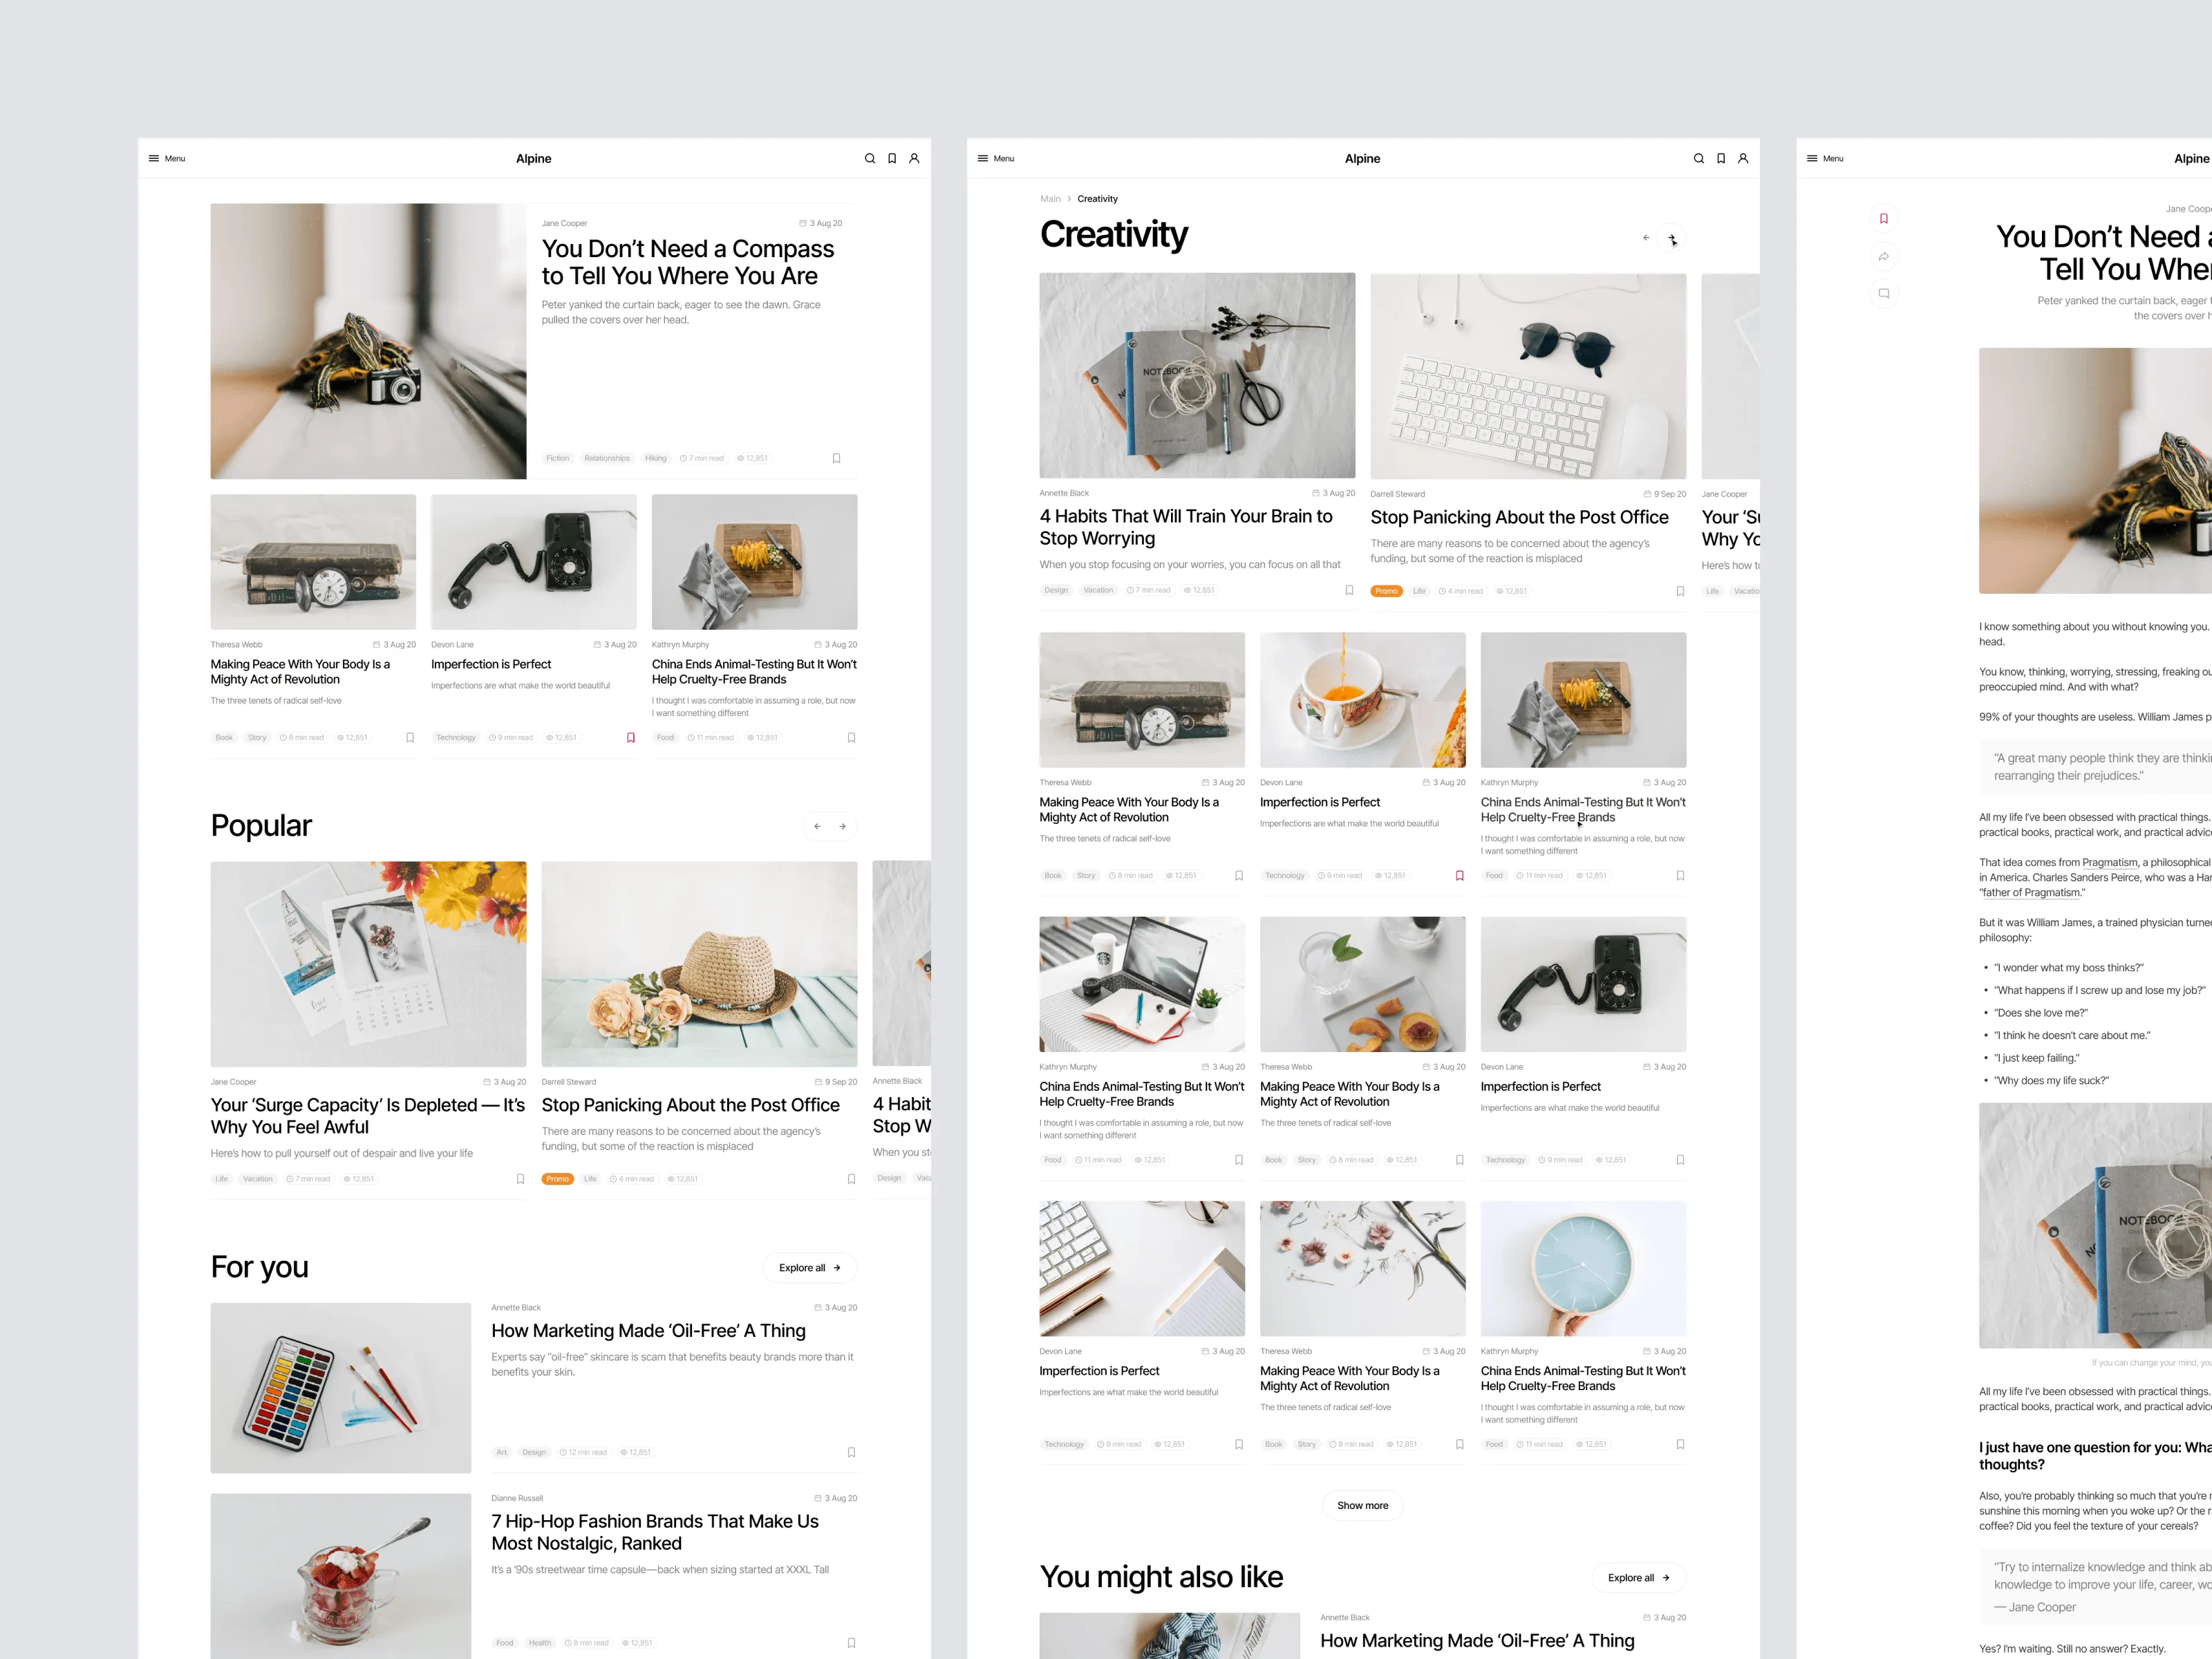Open the turtle with camera thumbnail
This screenshot has height=1659, width=2212.
tap(368, 341)
